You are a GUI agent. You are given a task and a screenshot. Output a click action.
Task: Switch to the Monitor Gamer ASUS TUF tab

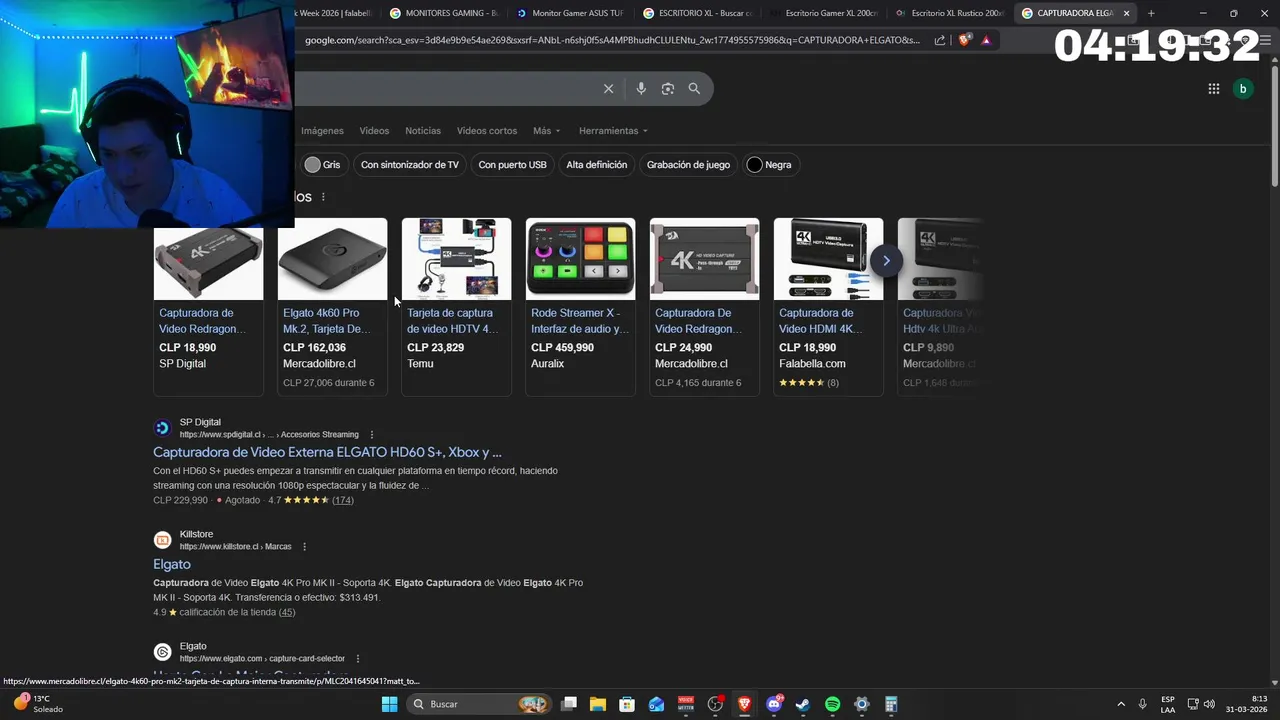[x=570, y=13]
